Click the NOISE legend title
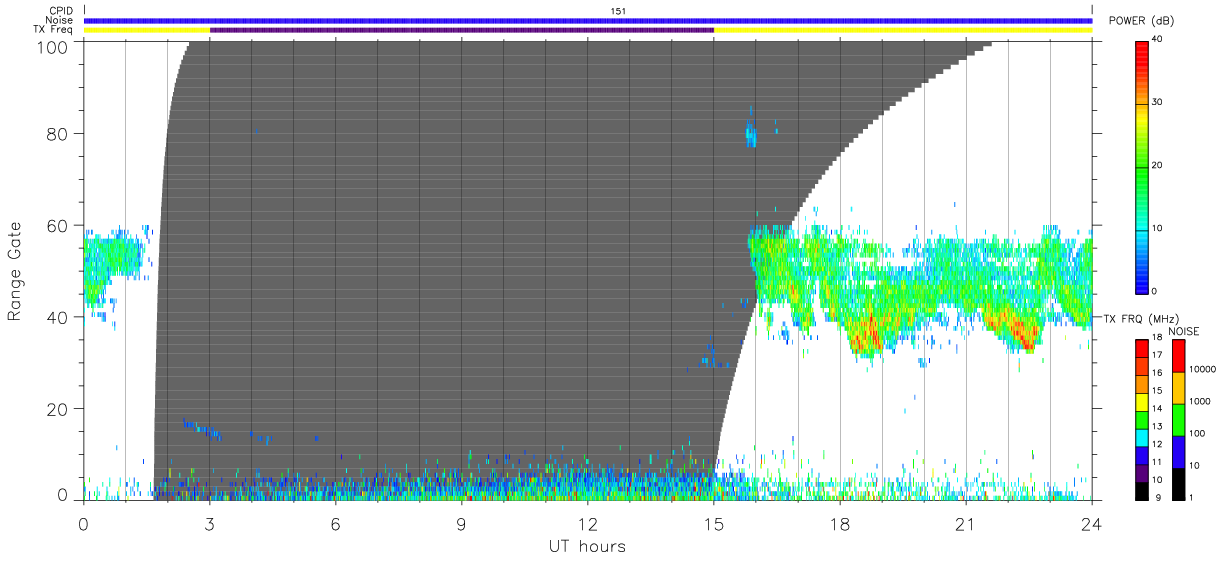 point(1185,331)
